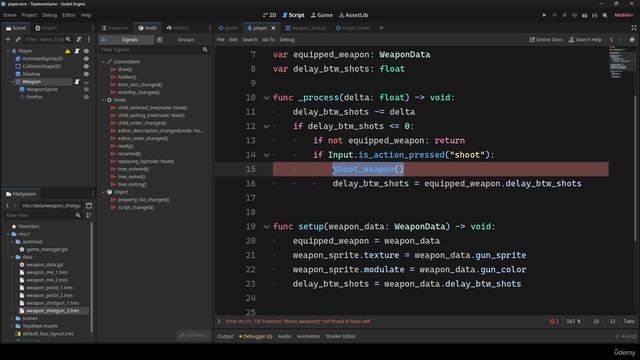Screen dimensions: 640x360
Task: Fold the setup function at line 19
Action: (x=266, y=227)
